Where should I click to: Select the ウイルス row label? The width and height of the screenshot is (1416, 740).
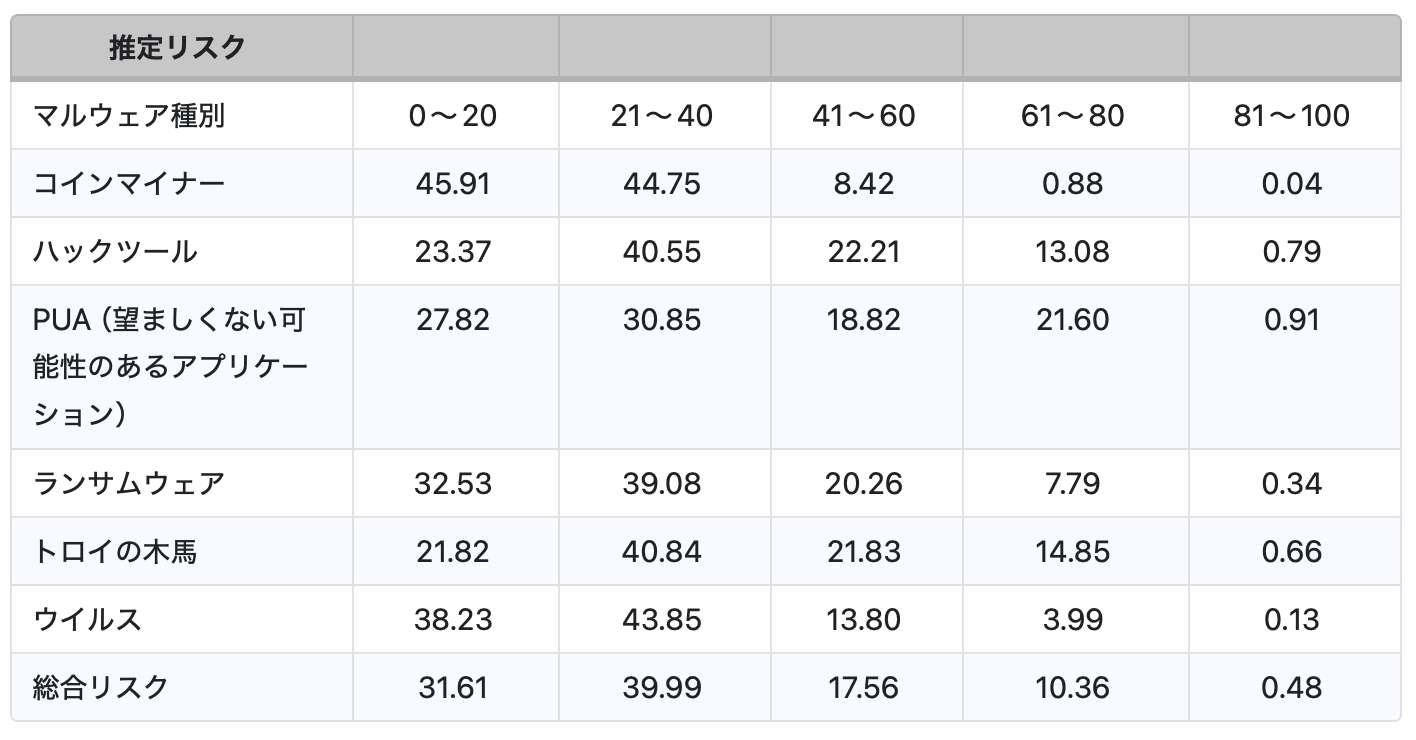point(88,619)
